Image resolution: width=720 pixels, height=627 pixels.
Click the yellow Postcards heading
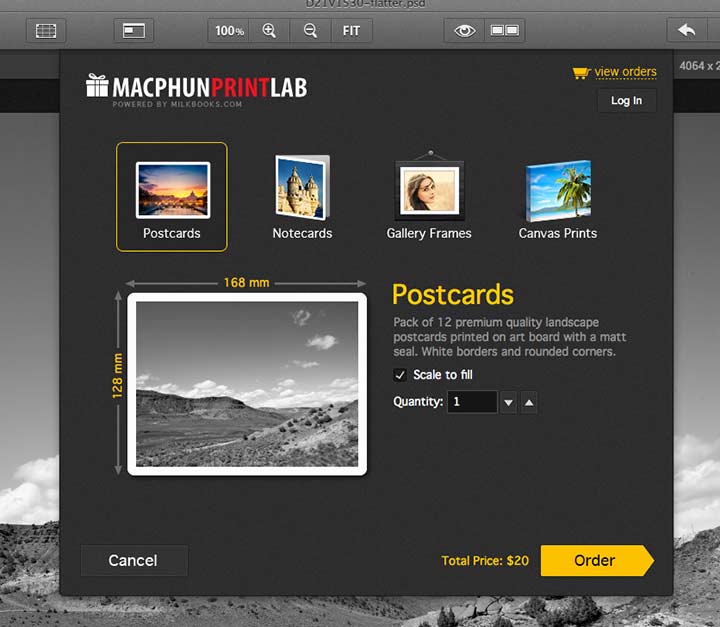tap(453, 295)
